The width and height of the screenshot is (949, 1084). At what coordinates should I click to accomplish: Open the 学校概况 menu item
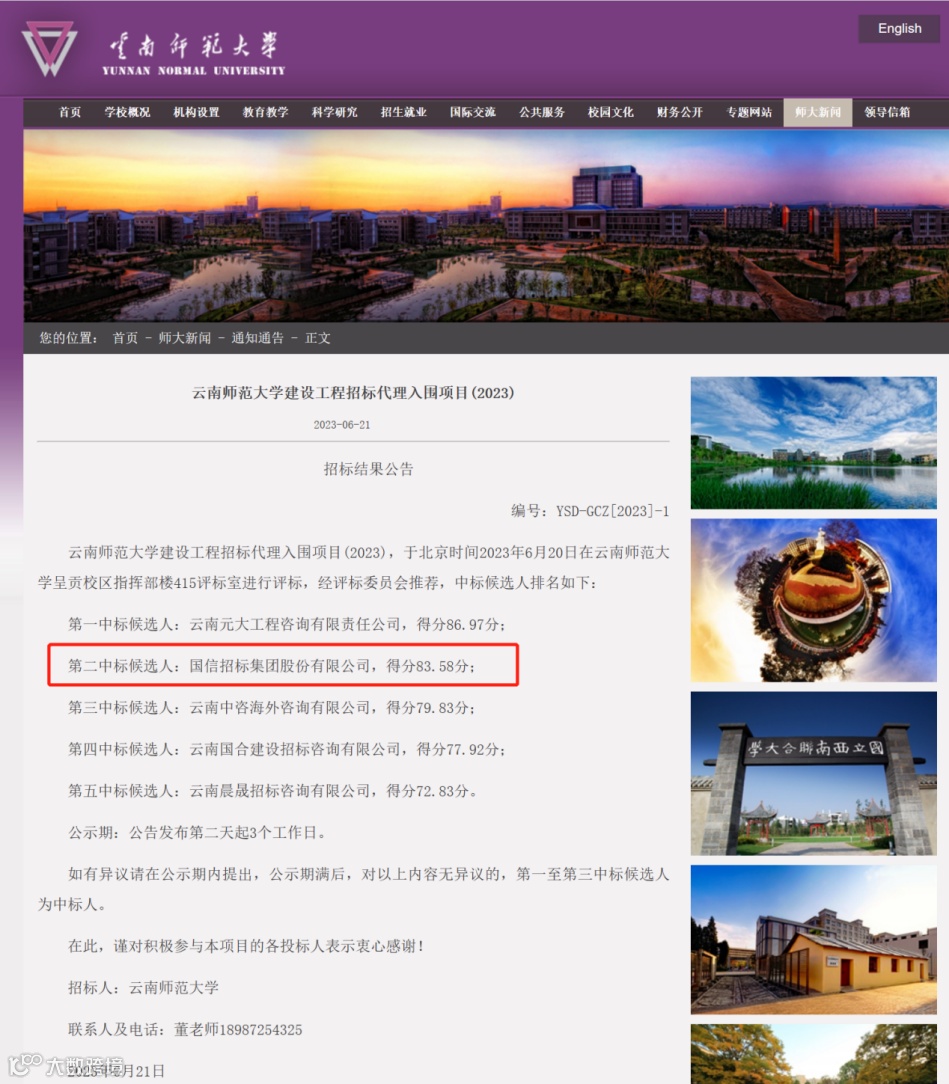[127, 112]
